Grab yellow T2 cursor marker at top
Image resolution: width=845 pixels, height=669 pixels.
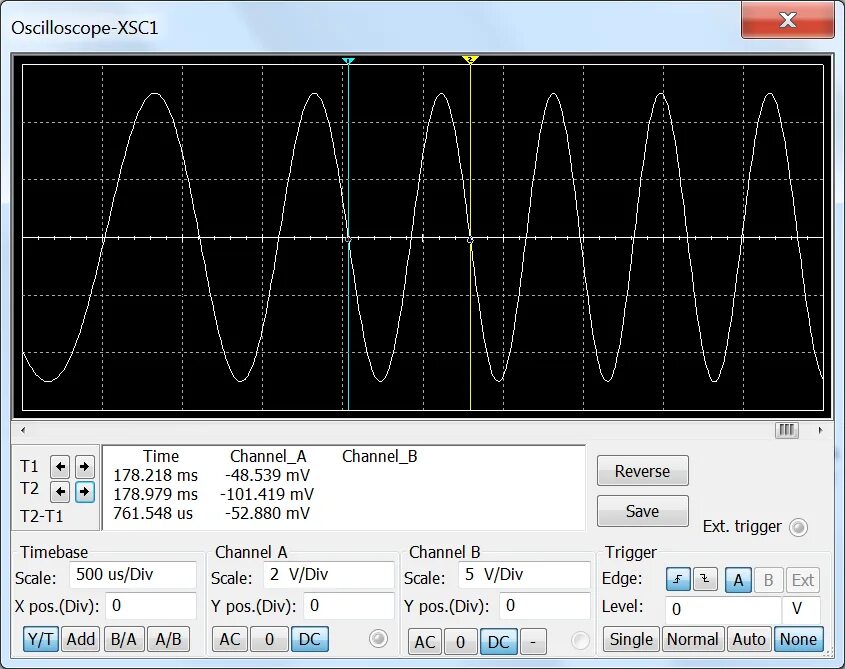click(470, 59)
